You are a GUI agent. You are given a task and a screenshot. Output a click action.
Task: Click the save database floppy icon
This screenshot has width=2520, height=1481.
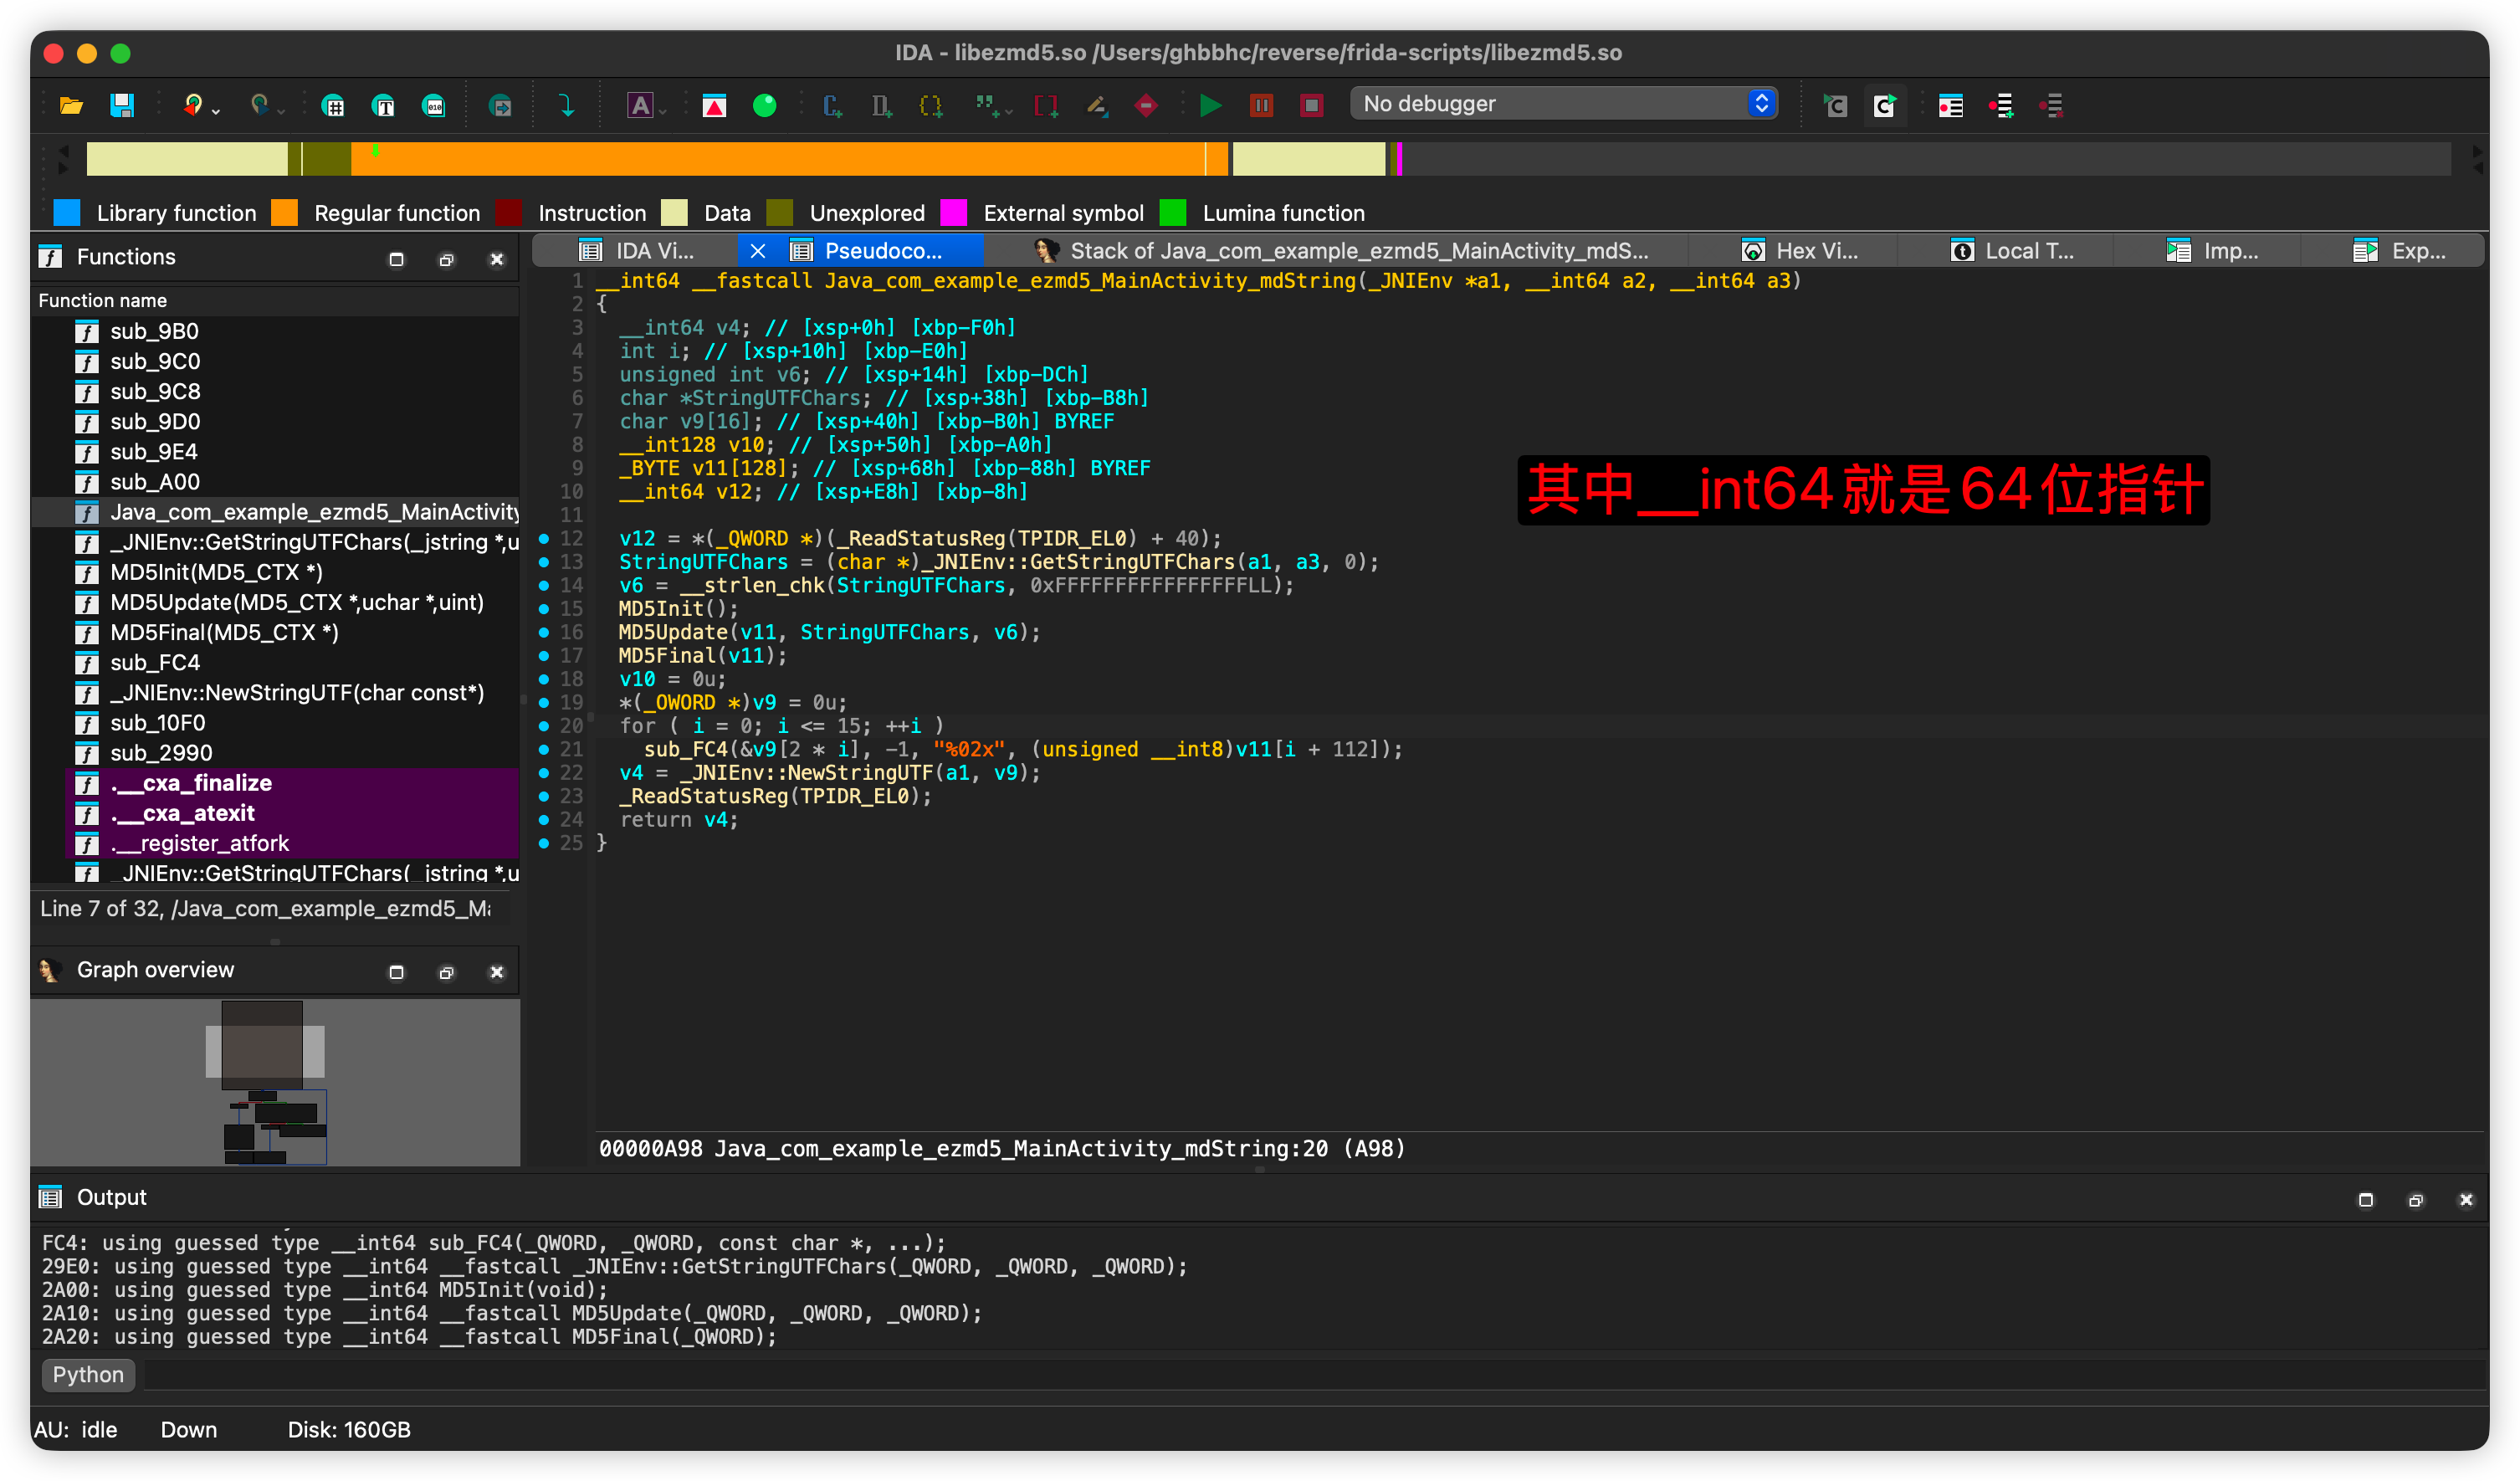[122, 105]
